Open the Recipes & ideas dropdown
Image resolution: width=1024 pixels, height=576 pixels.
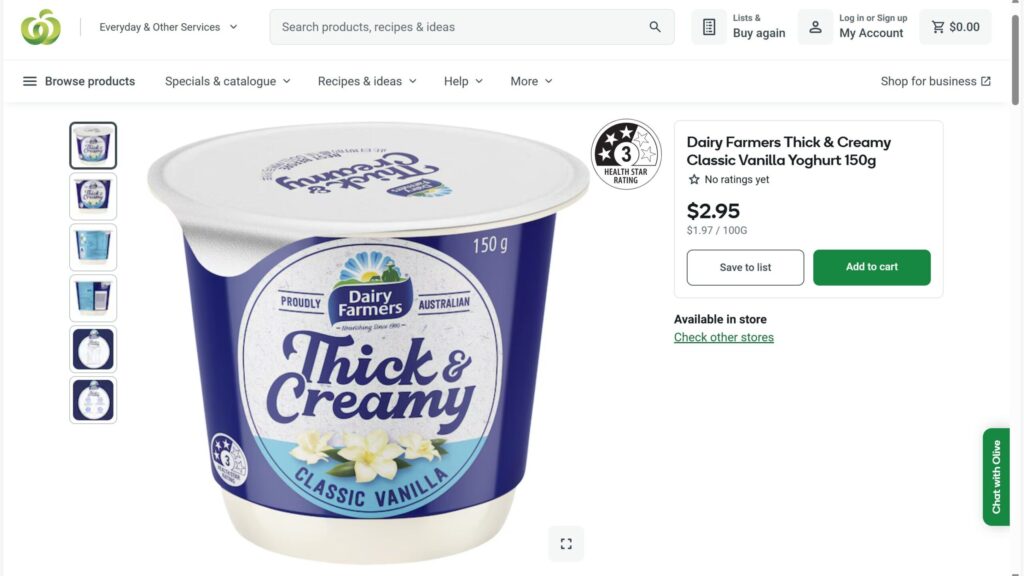(x=367, y=81)
